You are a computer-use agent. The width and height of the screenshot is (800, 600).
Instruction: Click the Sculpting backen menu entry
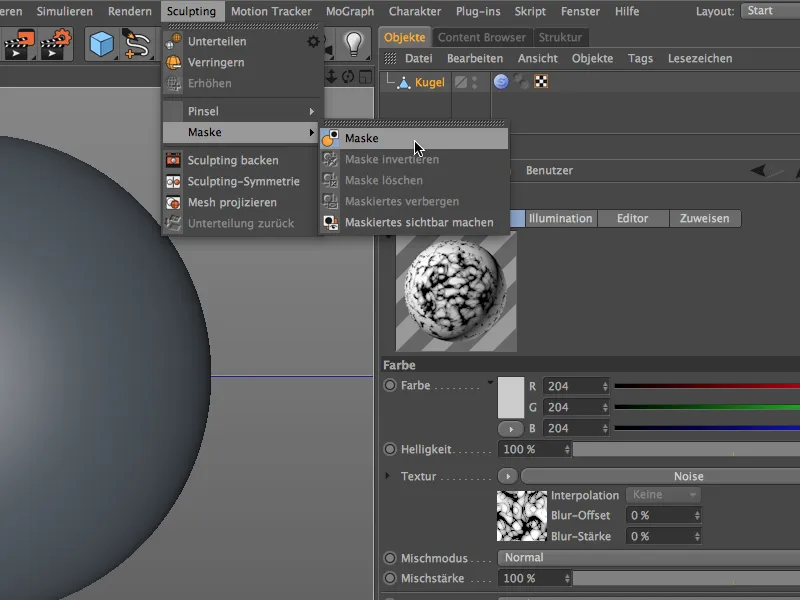233,160
